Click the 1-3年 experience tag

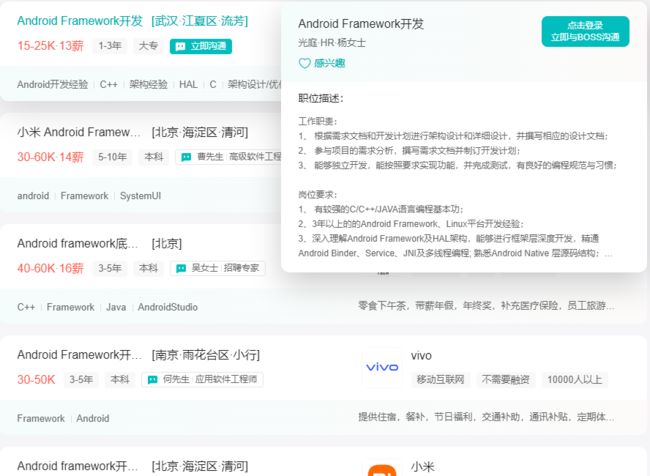click(110, 46)
